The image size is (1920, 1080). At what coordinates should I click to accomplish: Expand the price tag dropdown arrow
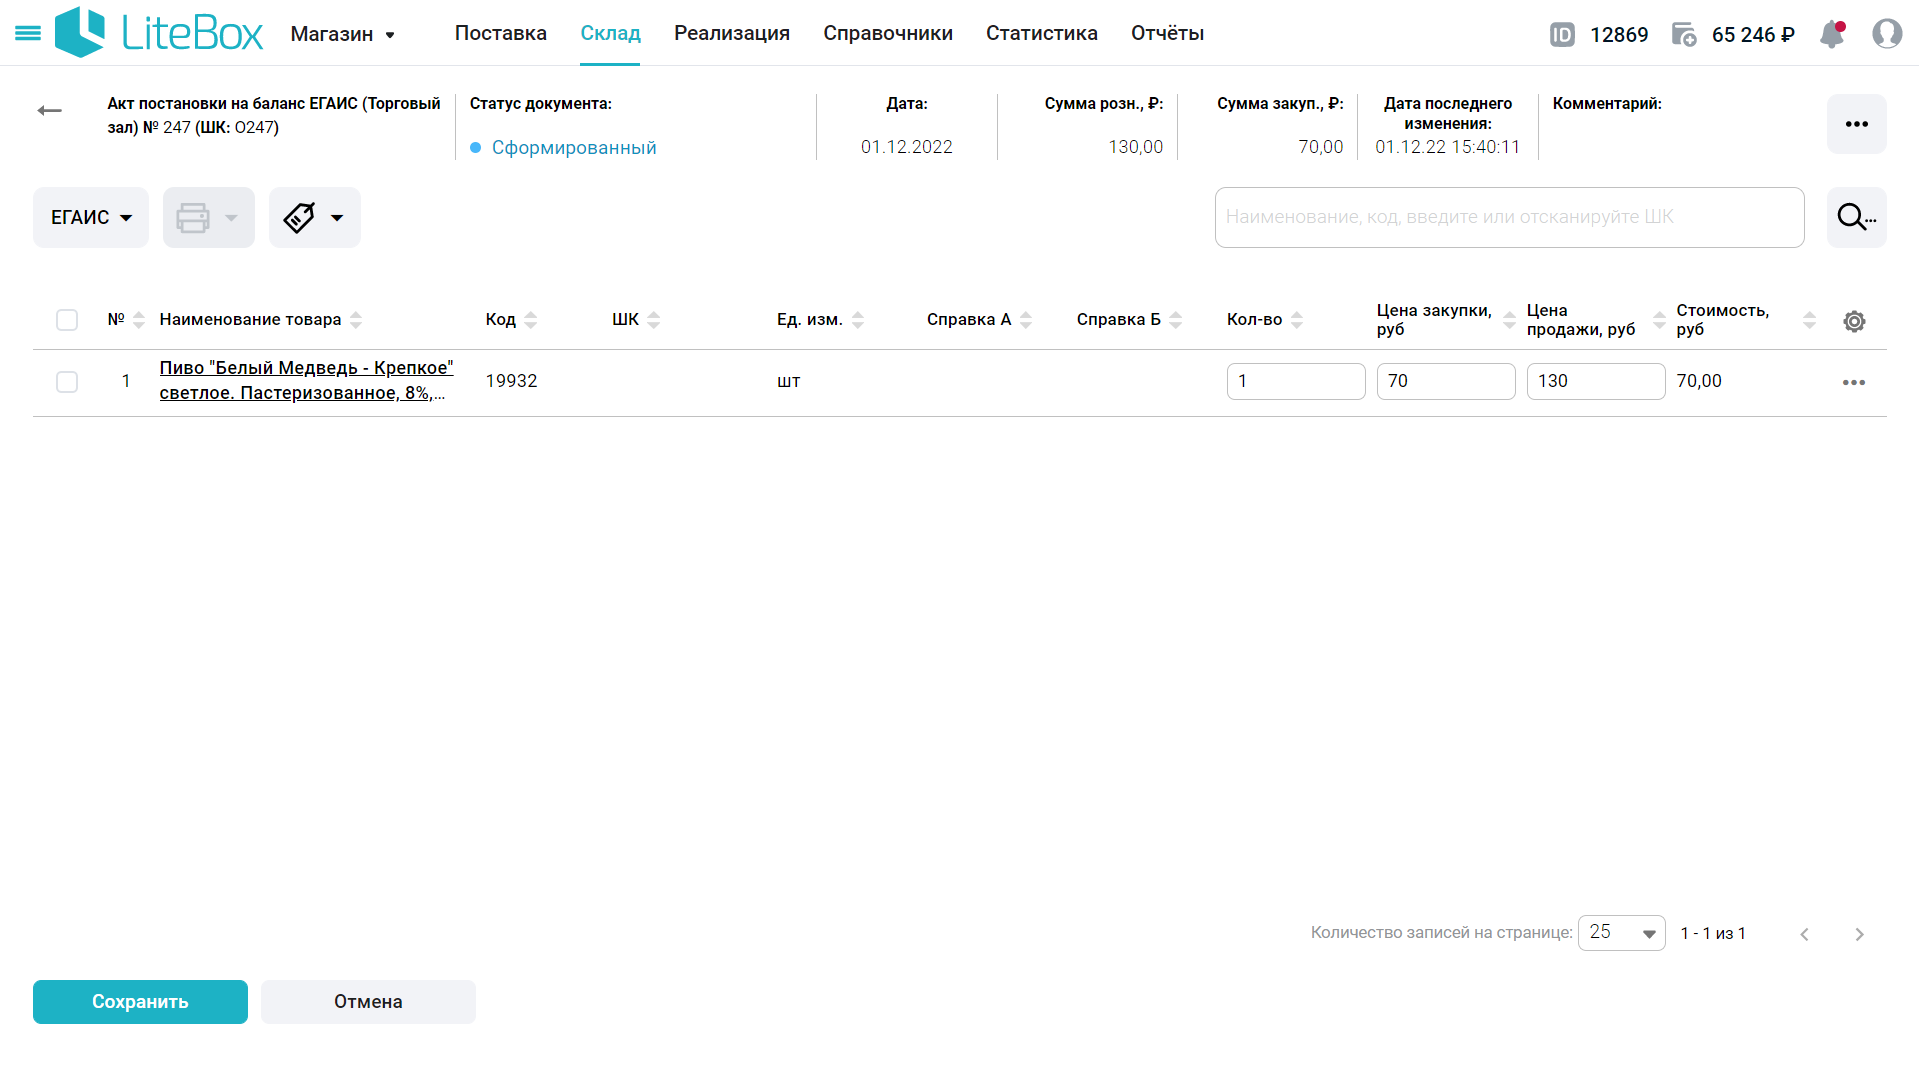[x=337, y=218]
